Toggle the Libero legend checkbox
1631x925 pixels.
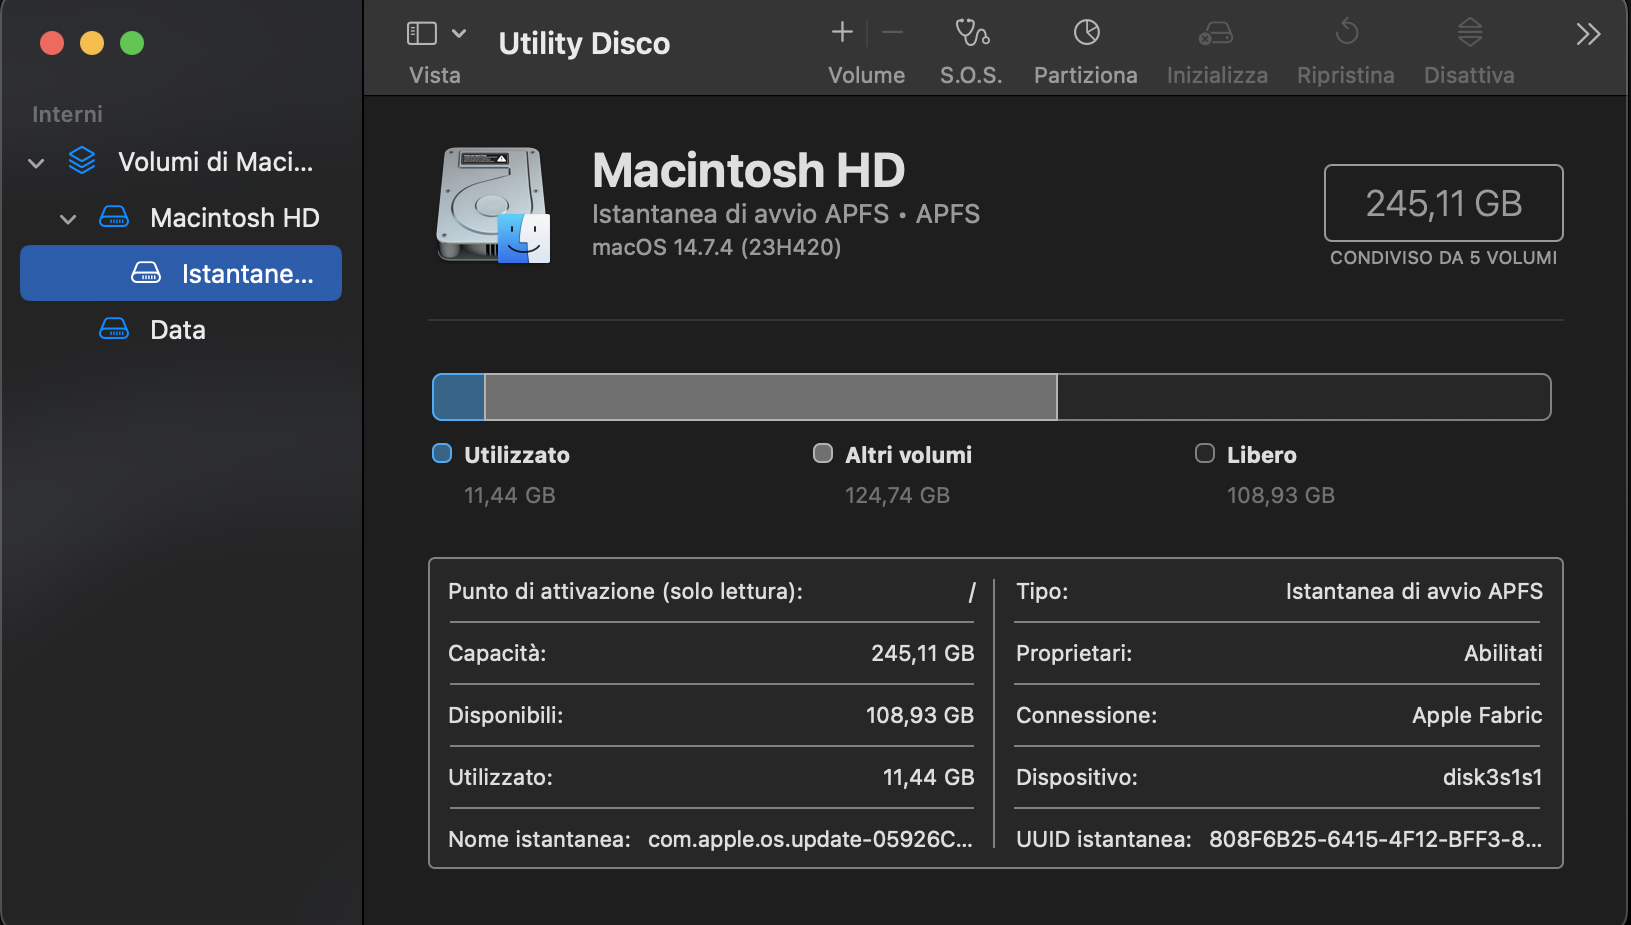(1204, 453)
